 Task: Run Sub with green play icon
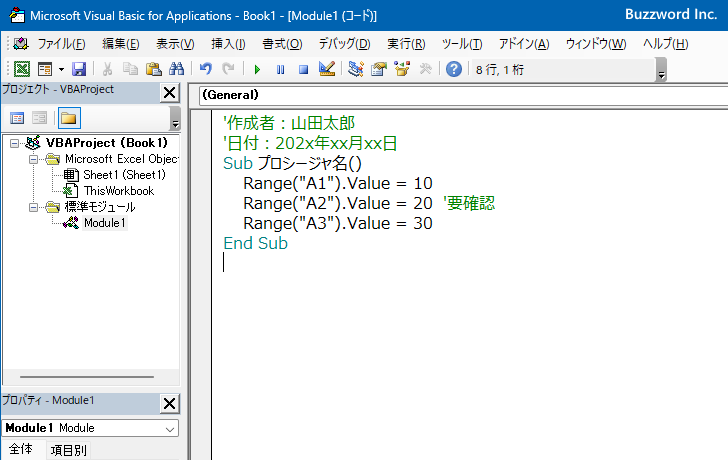tap(257, 70)
